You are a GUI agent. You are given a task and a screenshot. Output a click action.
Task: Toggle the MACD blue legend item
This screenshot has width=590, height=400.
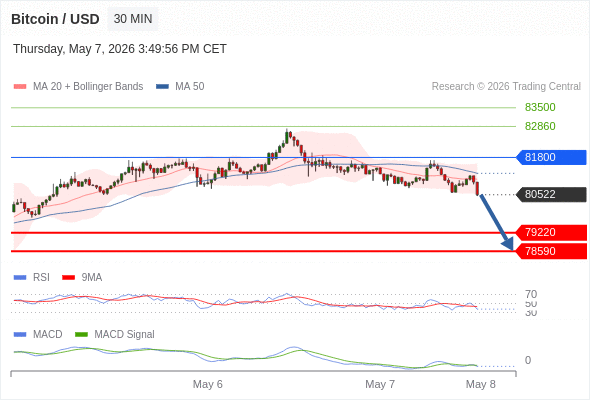coord(38,335)
